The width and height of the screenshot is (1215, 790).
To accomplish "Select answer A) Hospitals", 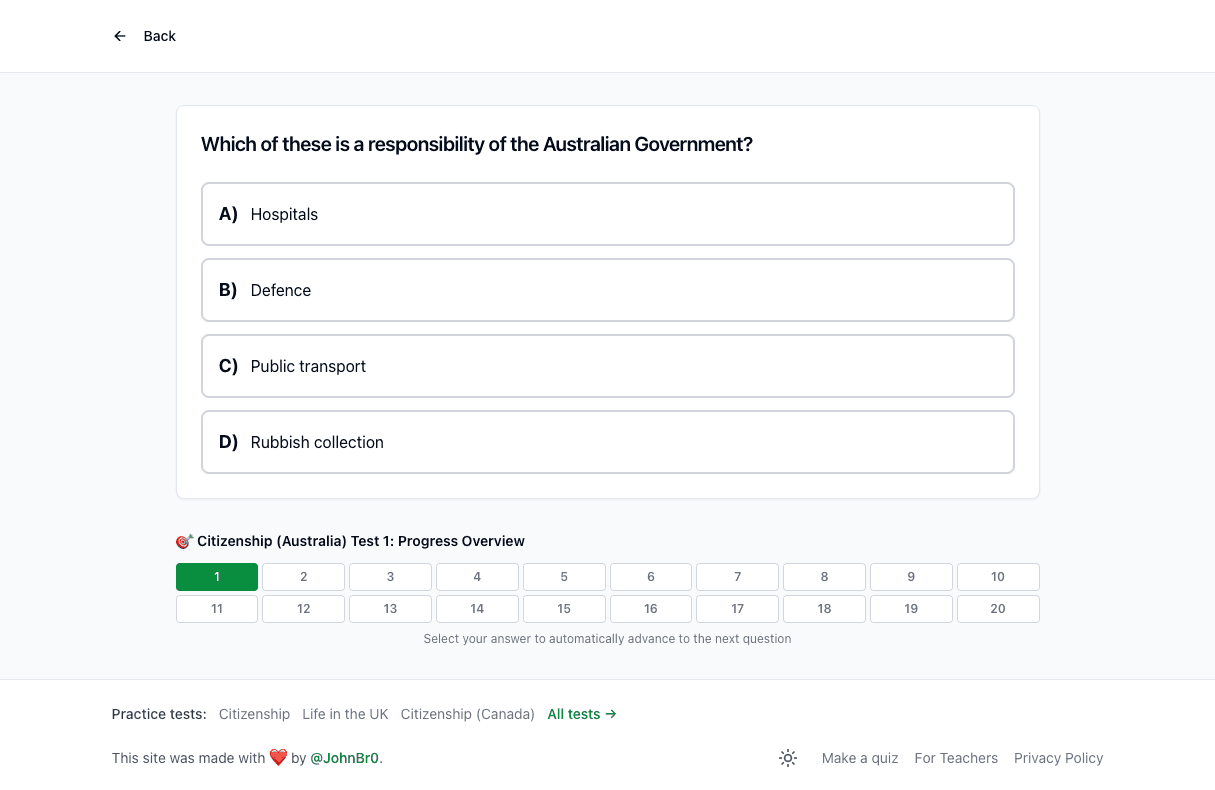I will pos(608,214).
